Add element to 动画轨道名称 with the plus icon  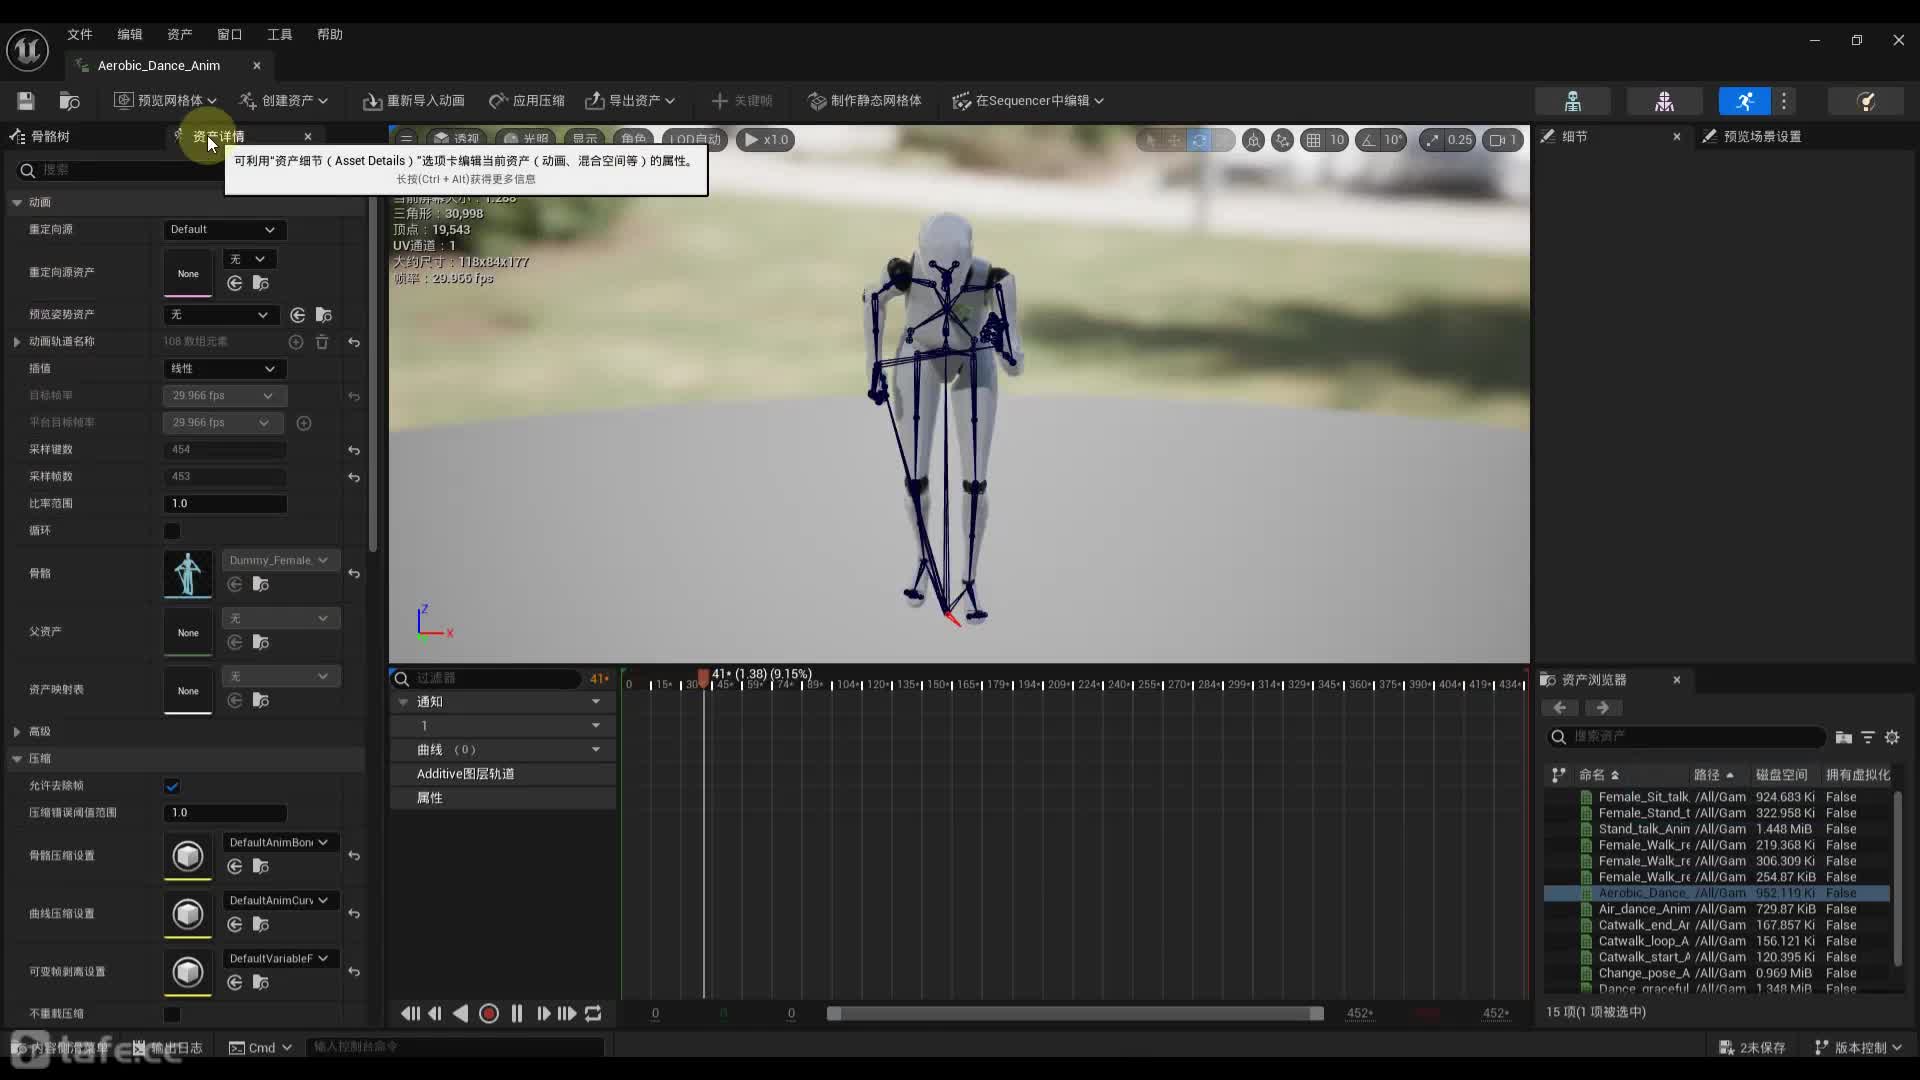pos(296,342)
